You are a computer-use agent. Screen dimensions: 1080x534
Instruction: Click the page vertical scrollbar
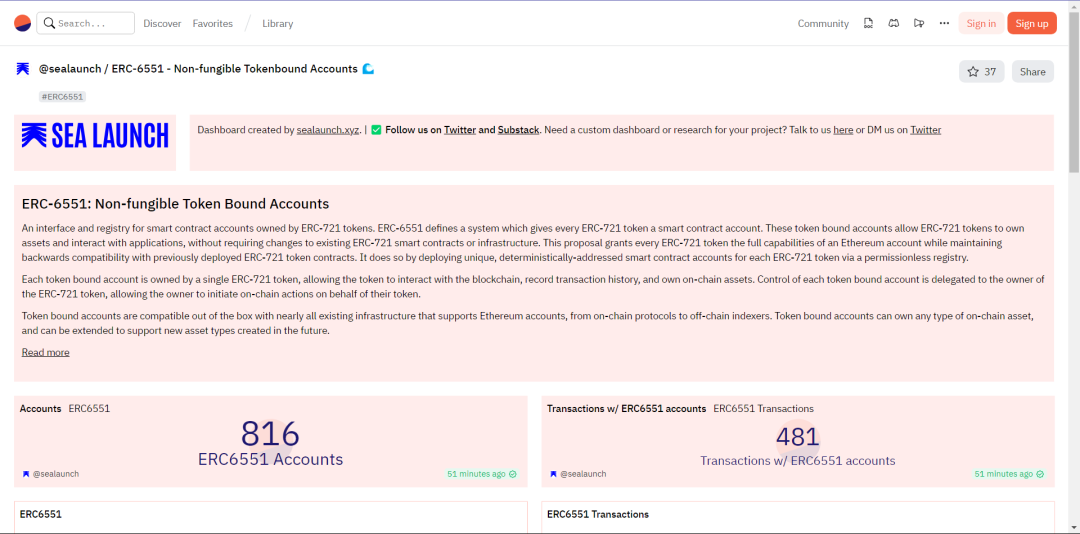coord(1074,267)
